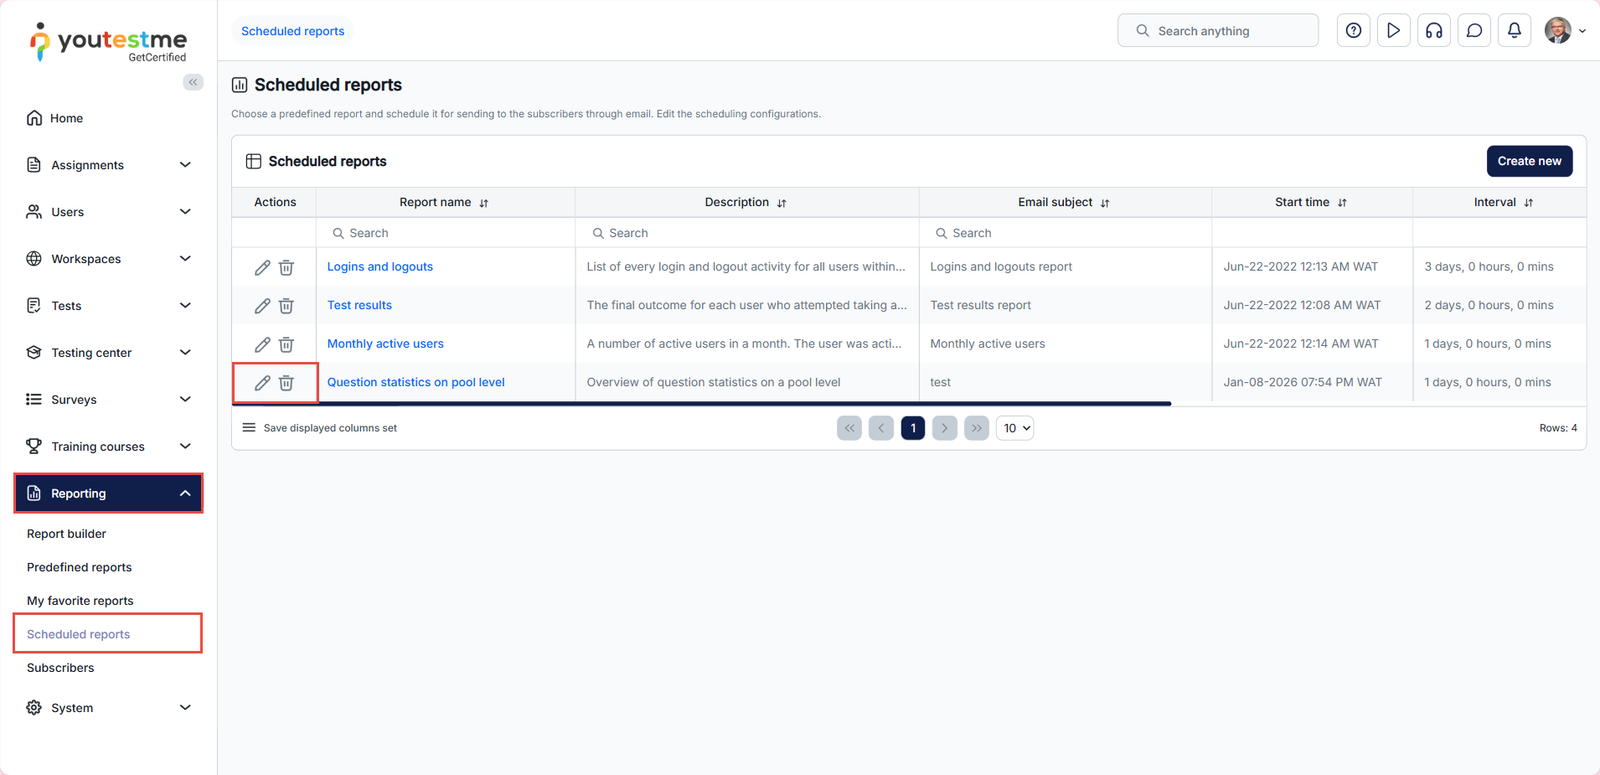Screen dimensions: 1600x775
Task: Open the notifications bell icon
Action: pyautogui.click(x=1514, y=31)
